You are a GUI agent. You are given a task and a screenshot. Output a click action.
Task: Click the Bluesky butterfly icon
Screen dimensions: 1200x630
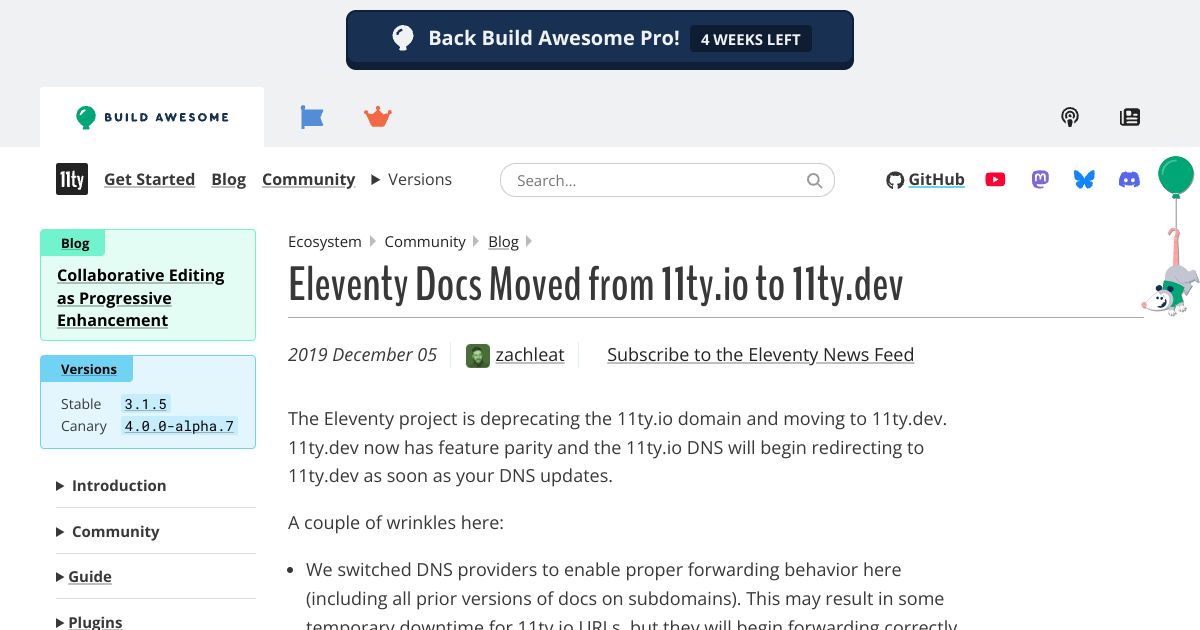[x=1084, y=179]
